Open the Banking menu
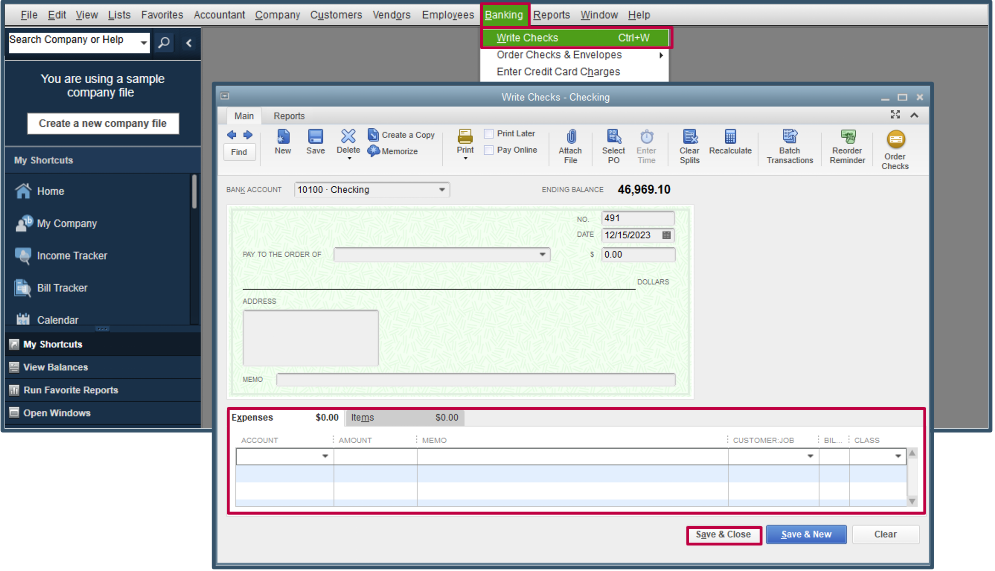Screen dimensions: 995x571 point(504,15)
